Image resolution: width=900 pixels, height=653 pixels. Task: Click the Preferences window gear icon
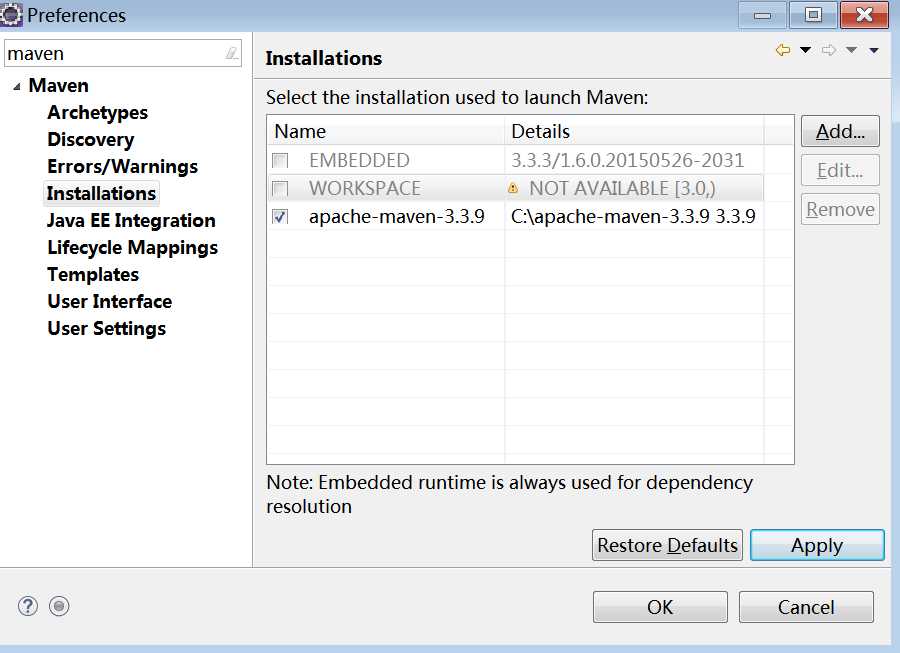tap(11, 14)
